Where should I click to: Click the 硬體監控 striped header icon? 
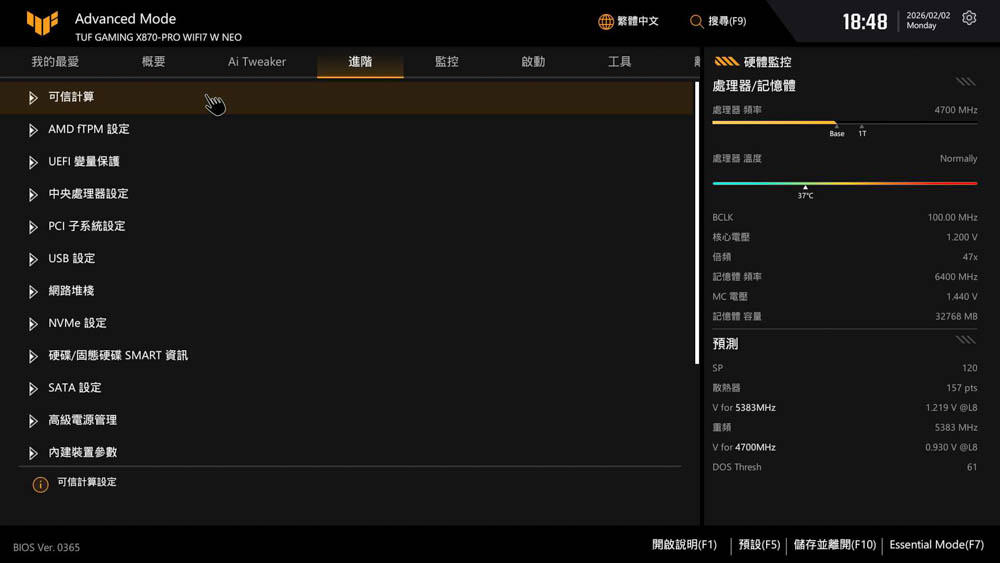click(726, 62)
